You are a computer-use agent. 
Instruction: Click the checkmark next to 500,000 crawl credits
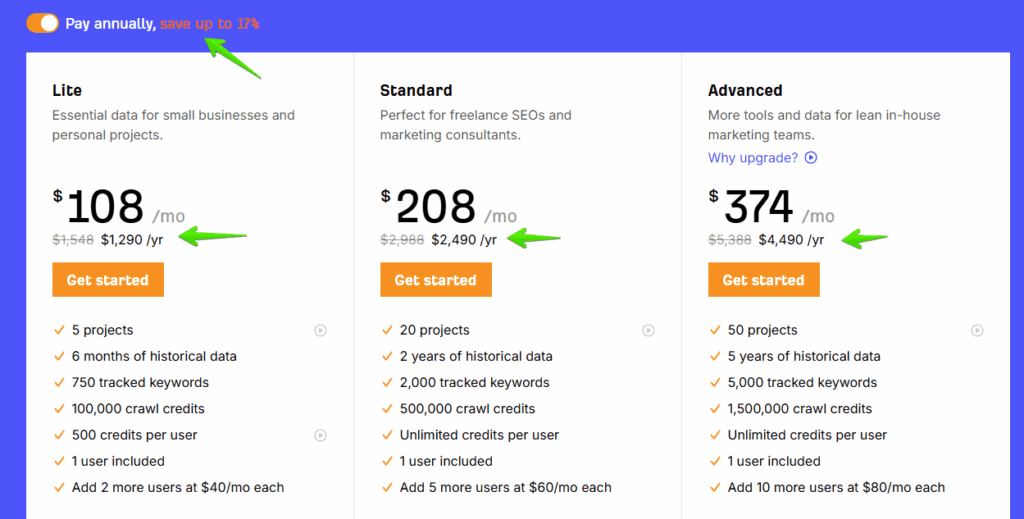click(386, 409)
